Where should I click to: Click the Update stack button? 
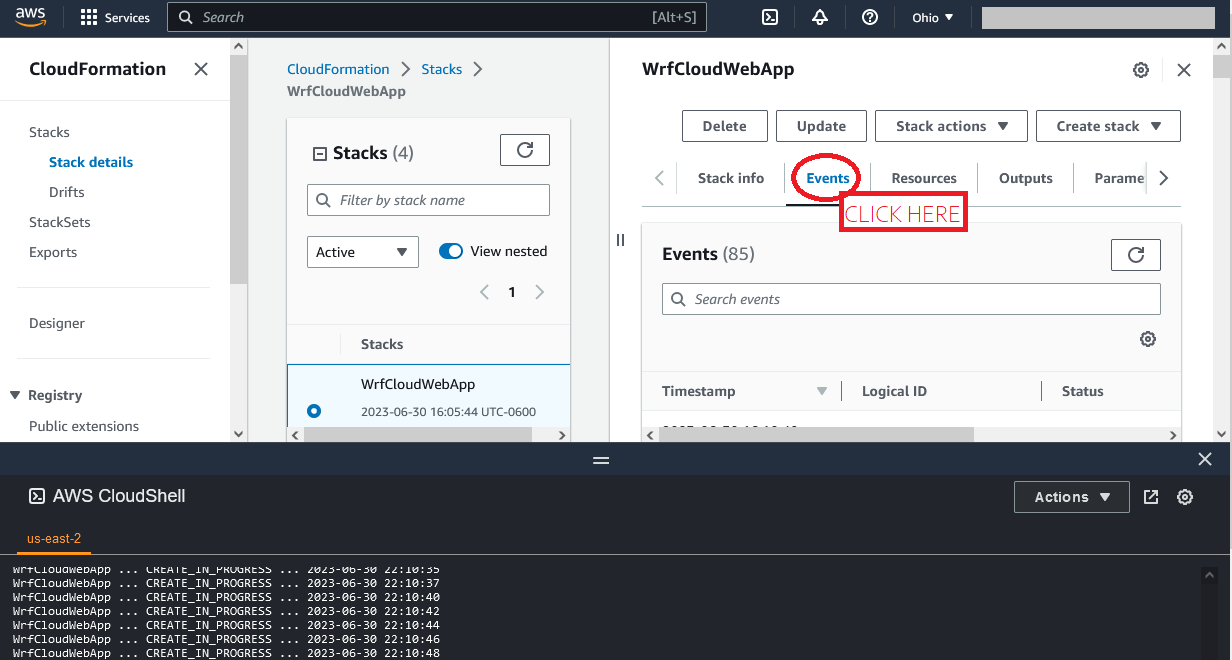(x=821, y=126)
